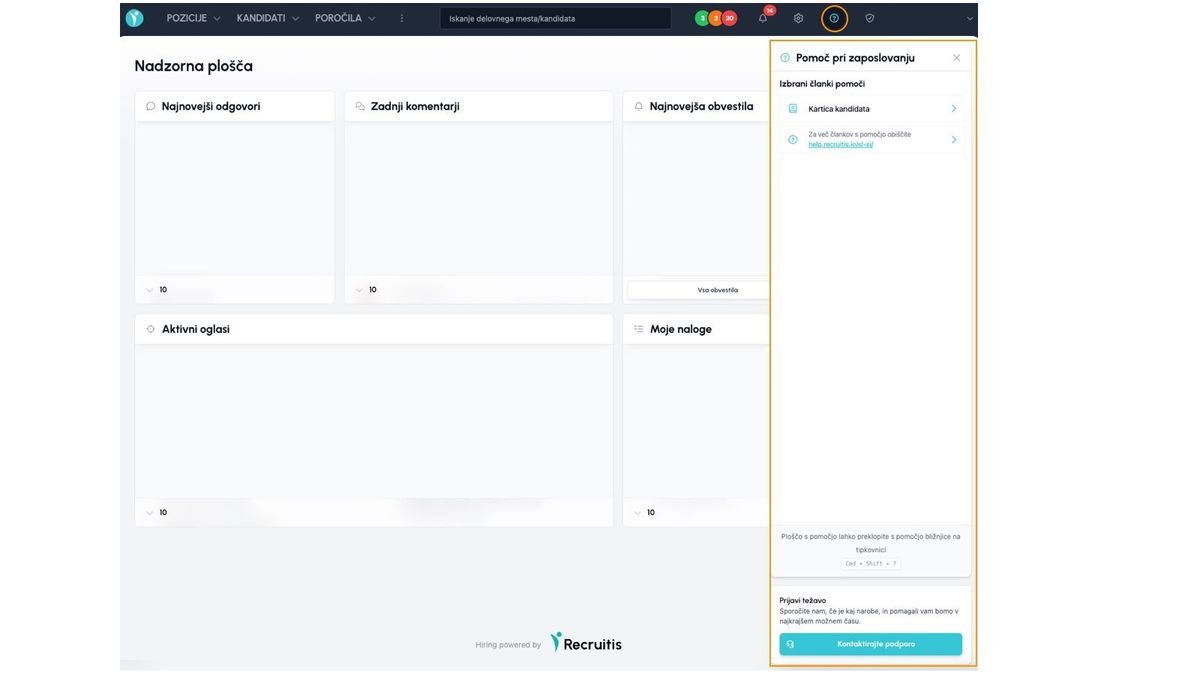
Task: Change page size in Aktivni oglasi panel
Action: click(157, 512)
